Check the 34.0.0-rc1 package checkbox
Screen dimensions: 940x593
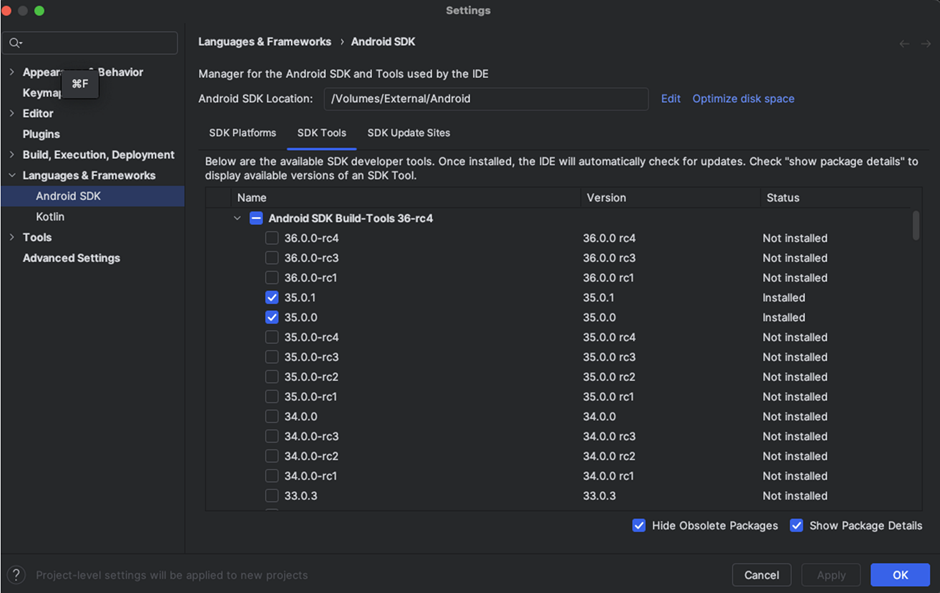click(x=272, y=475)
